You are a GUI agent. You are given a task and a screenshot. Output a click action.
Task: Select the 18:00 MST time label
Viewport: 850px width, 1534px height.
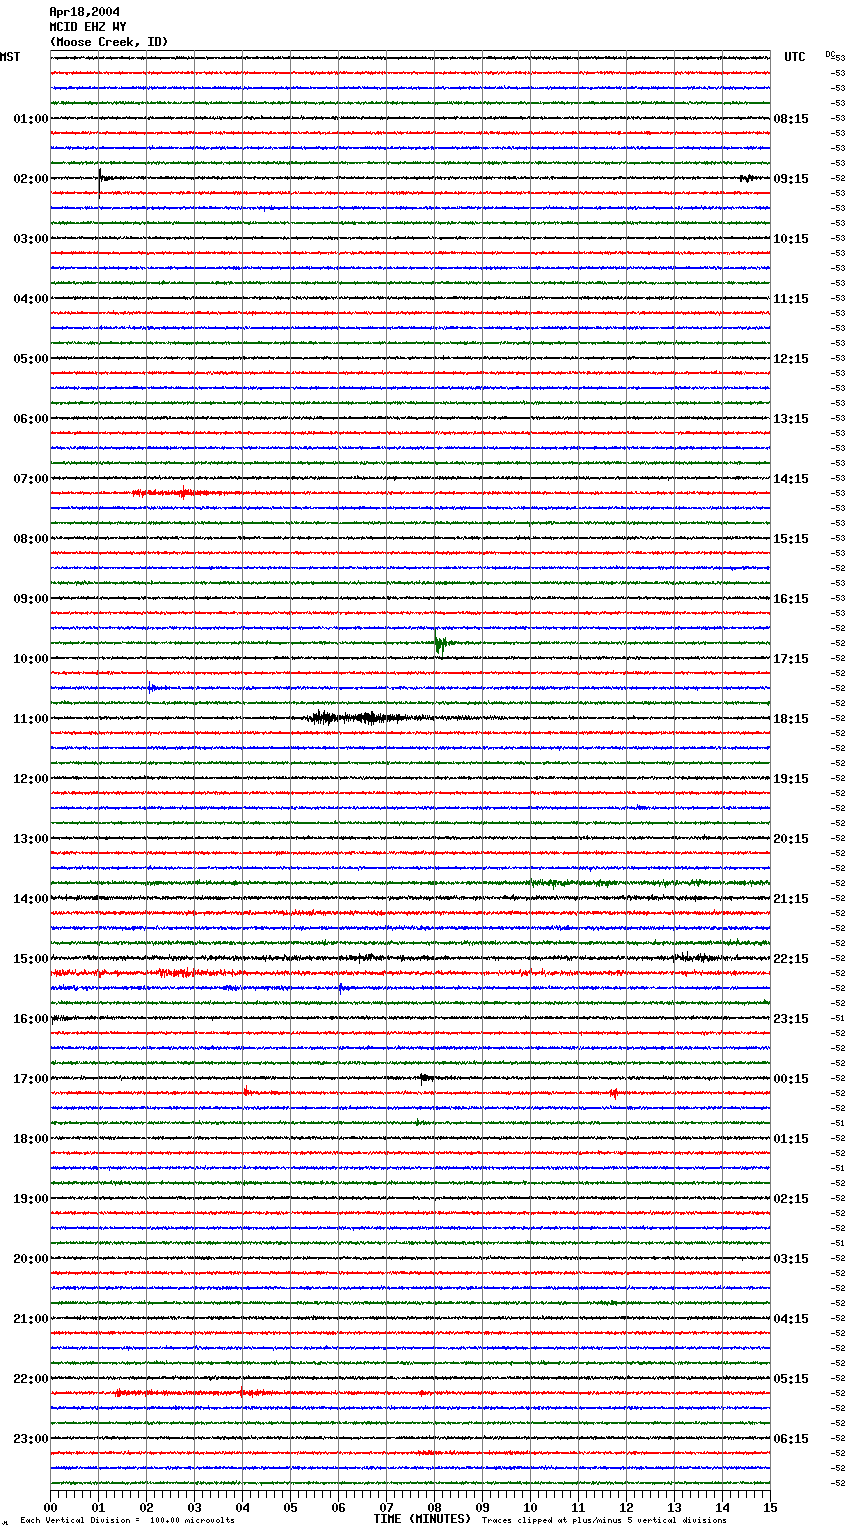(31, 1139)
